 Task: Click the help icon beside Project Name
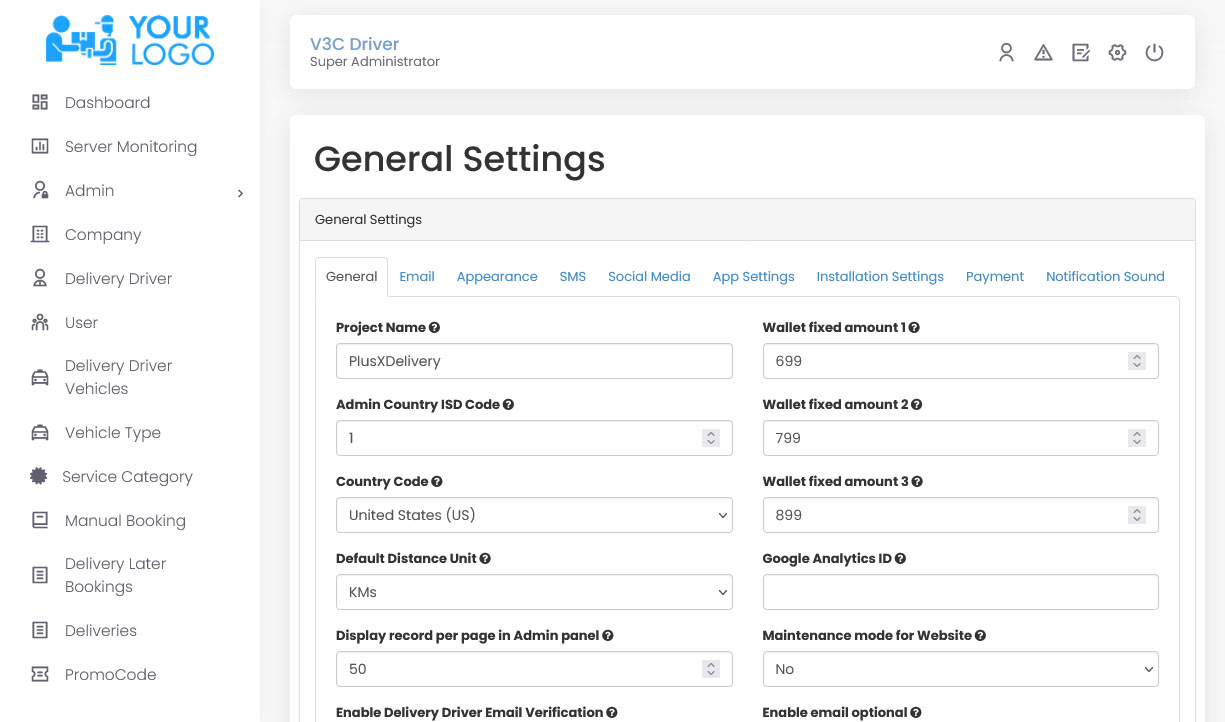434,328
